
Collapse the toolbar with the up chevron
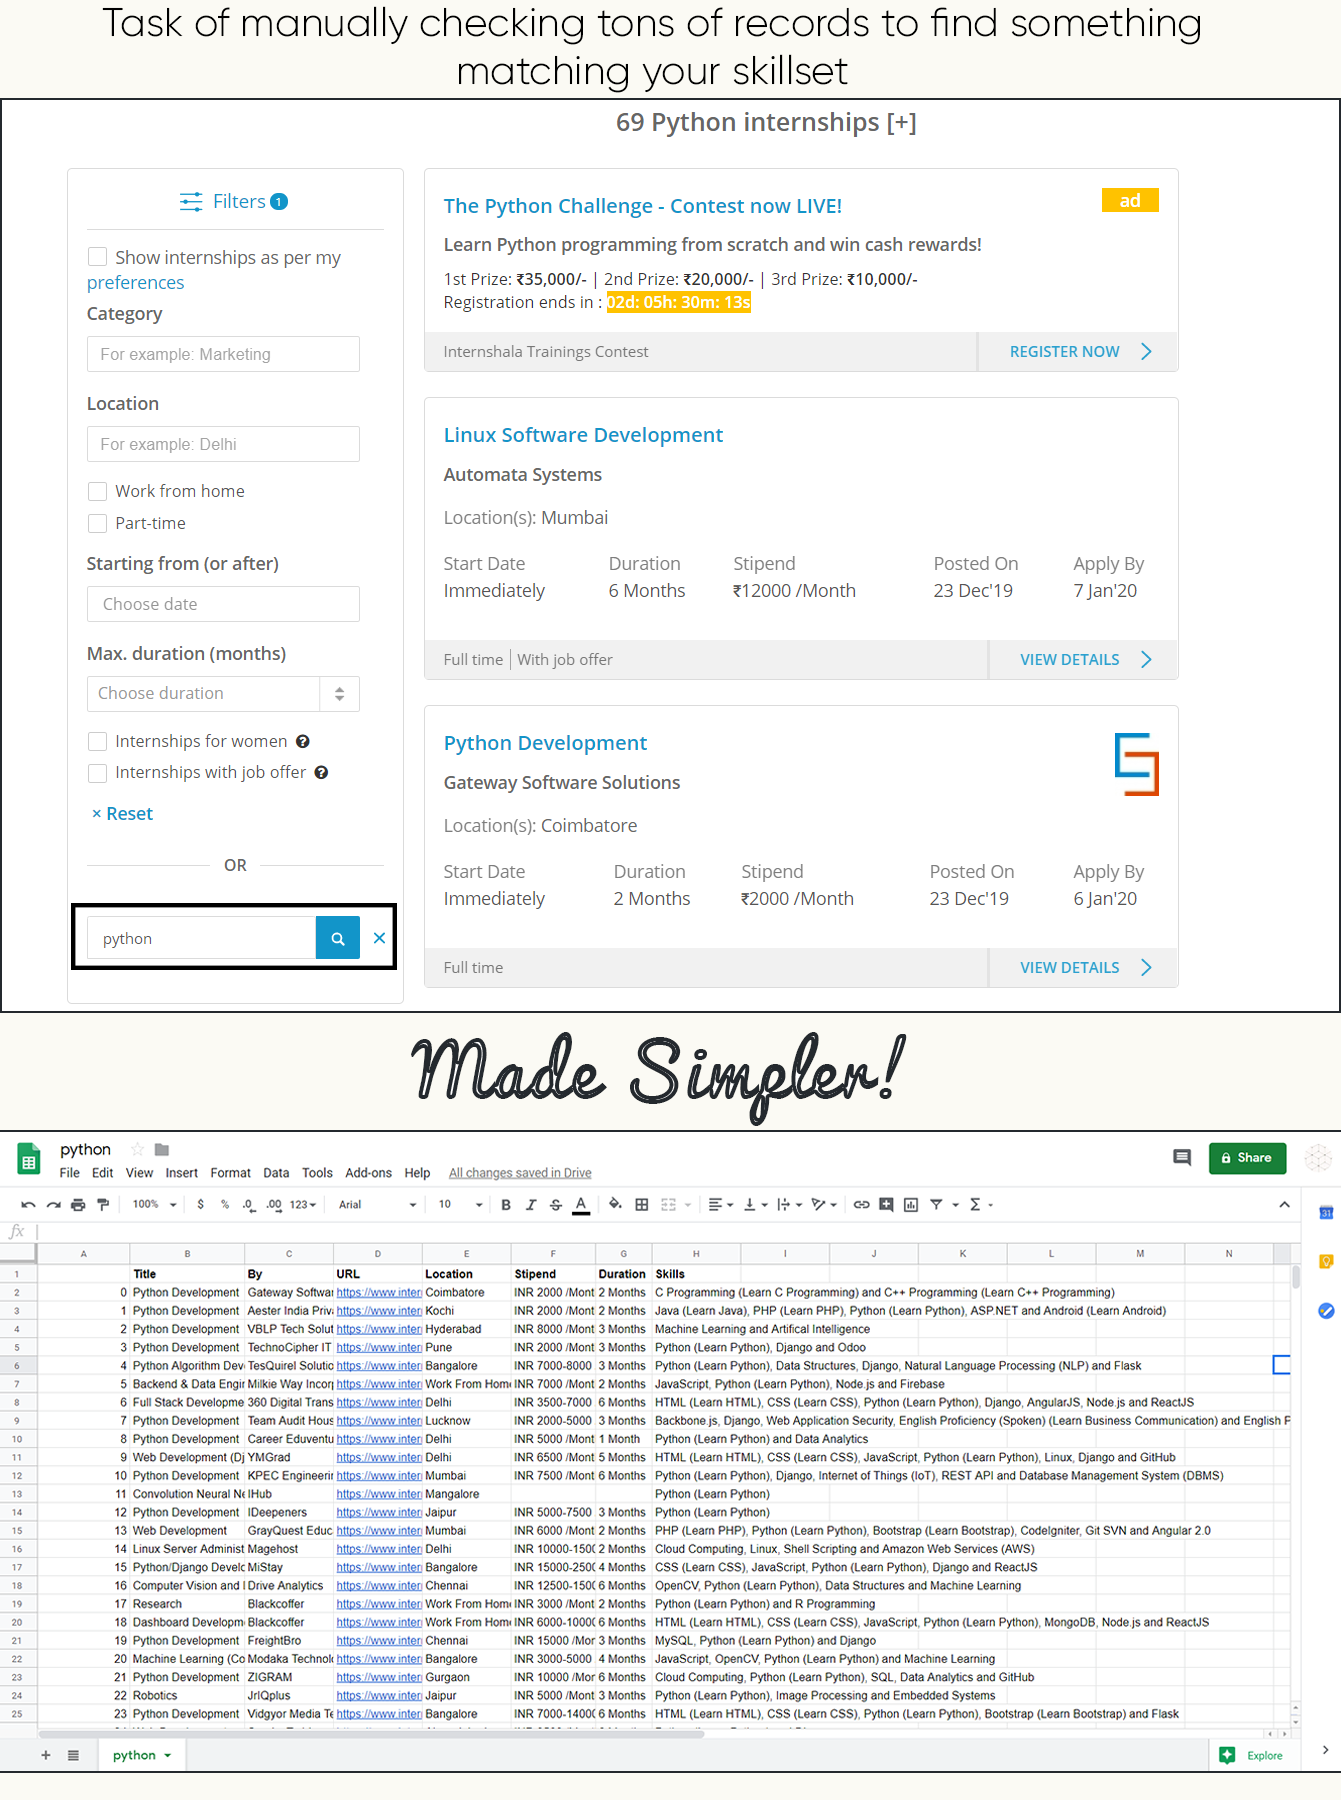1284,1205
